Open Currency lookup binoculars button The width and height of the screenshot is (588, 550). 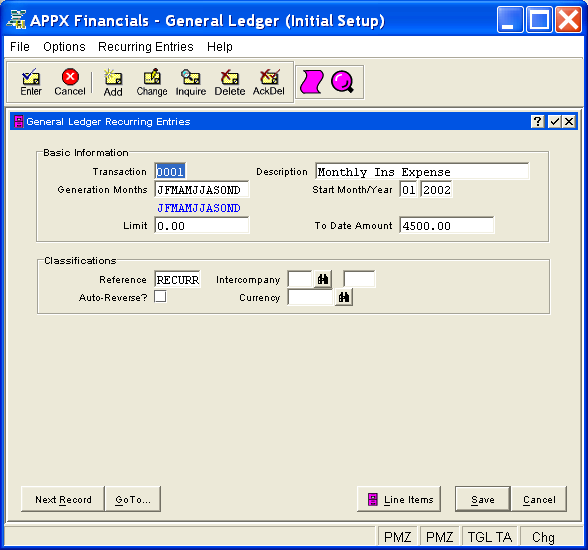pos(344,297)
